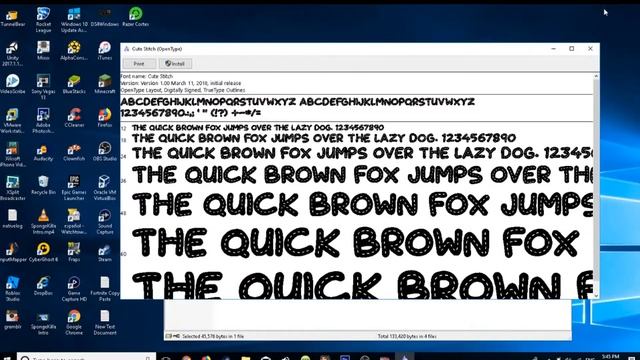Click the taskbar search box
Screen dimensions: 640x360
click(x=87, y=357)
